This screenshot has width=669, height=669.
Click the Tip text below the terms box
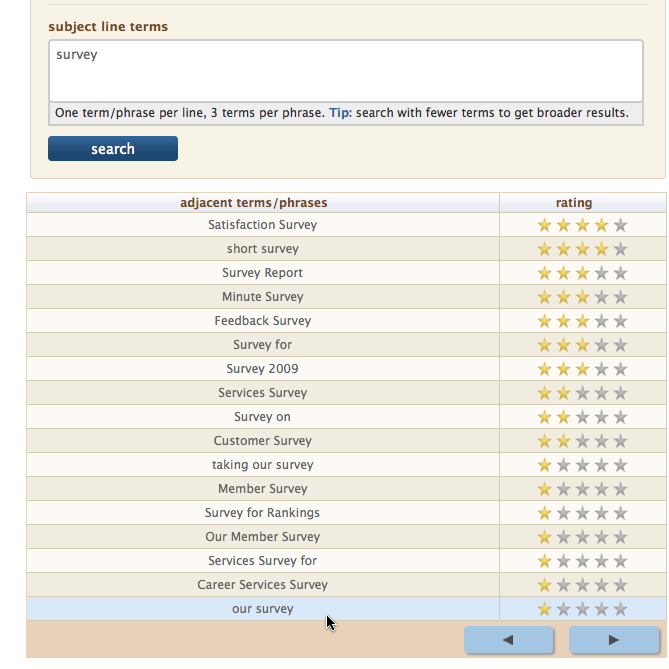click(340, 113)
